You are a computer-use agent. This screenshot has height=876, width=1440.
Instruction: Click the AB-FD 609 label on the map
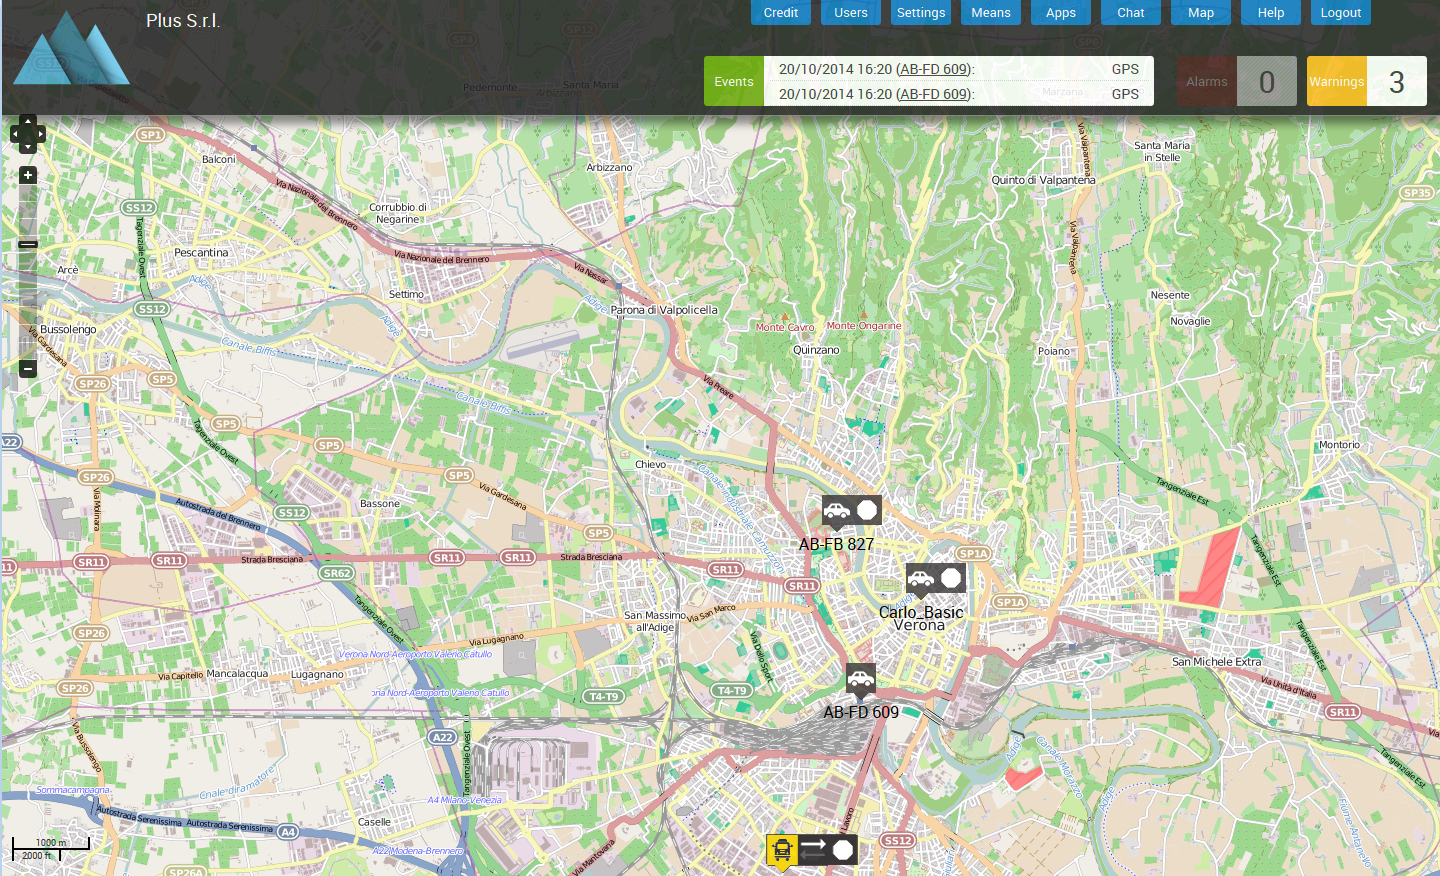tap(861, 712)
